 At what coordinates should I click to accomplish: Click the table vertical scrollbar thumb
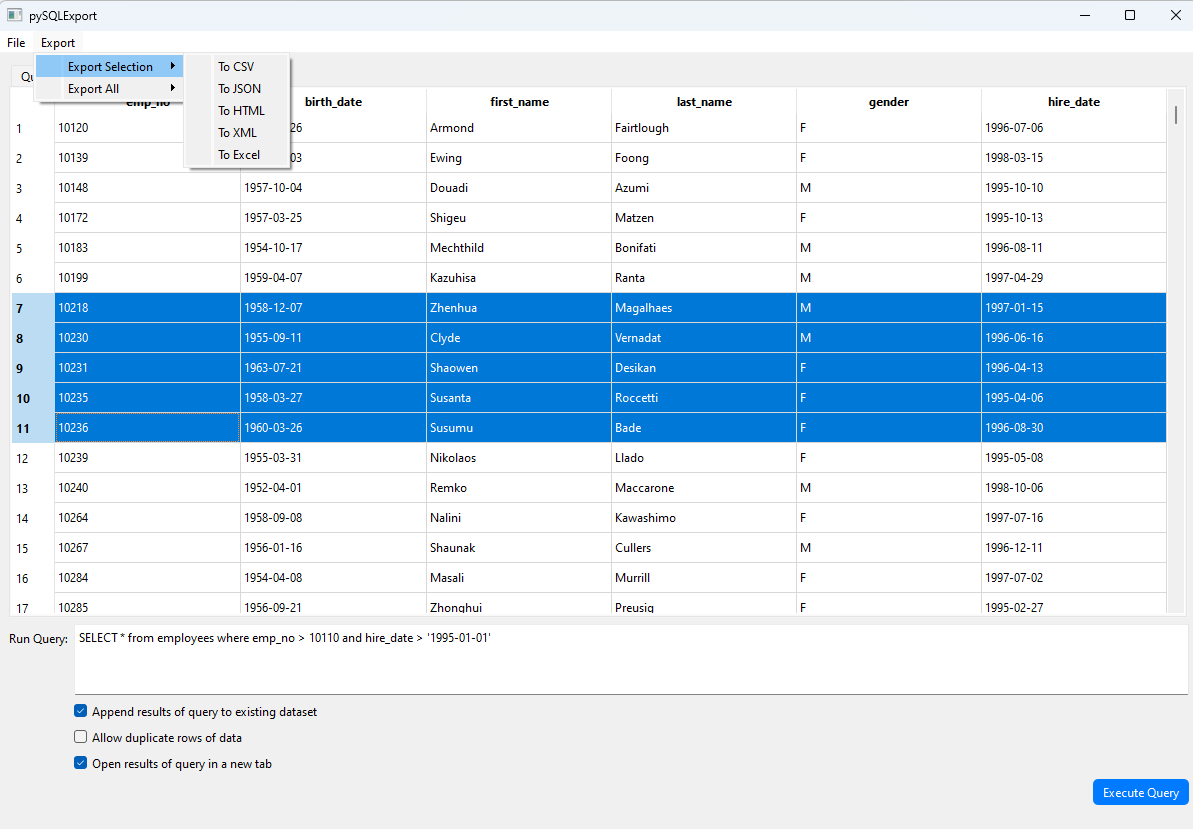pos(1176,115)
